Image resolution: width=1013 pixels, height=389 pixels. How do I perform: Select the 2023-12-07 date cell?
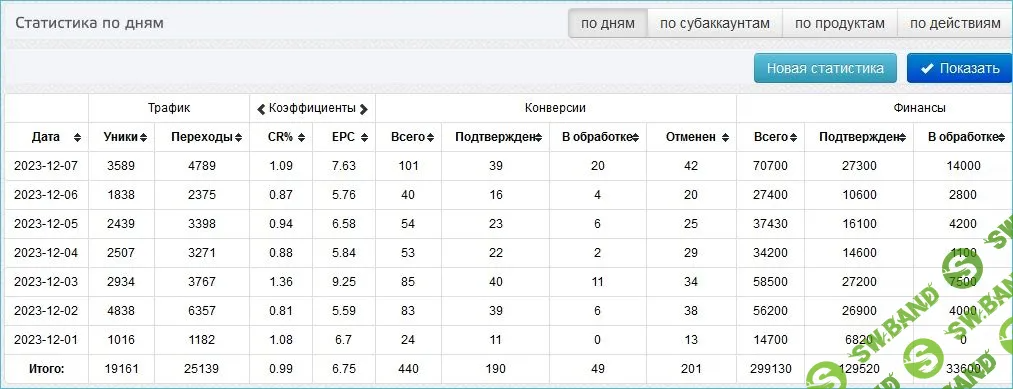[46, 166]
